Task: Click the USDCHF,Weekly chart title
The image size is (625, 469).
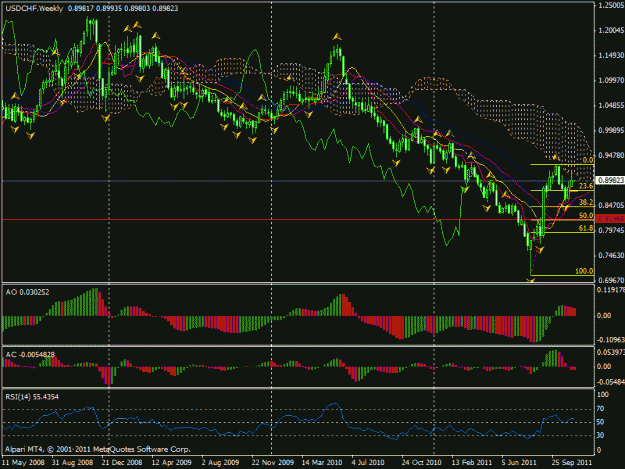Action: point(34,8)
